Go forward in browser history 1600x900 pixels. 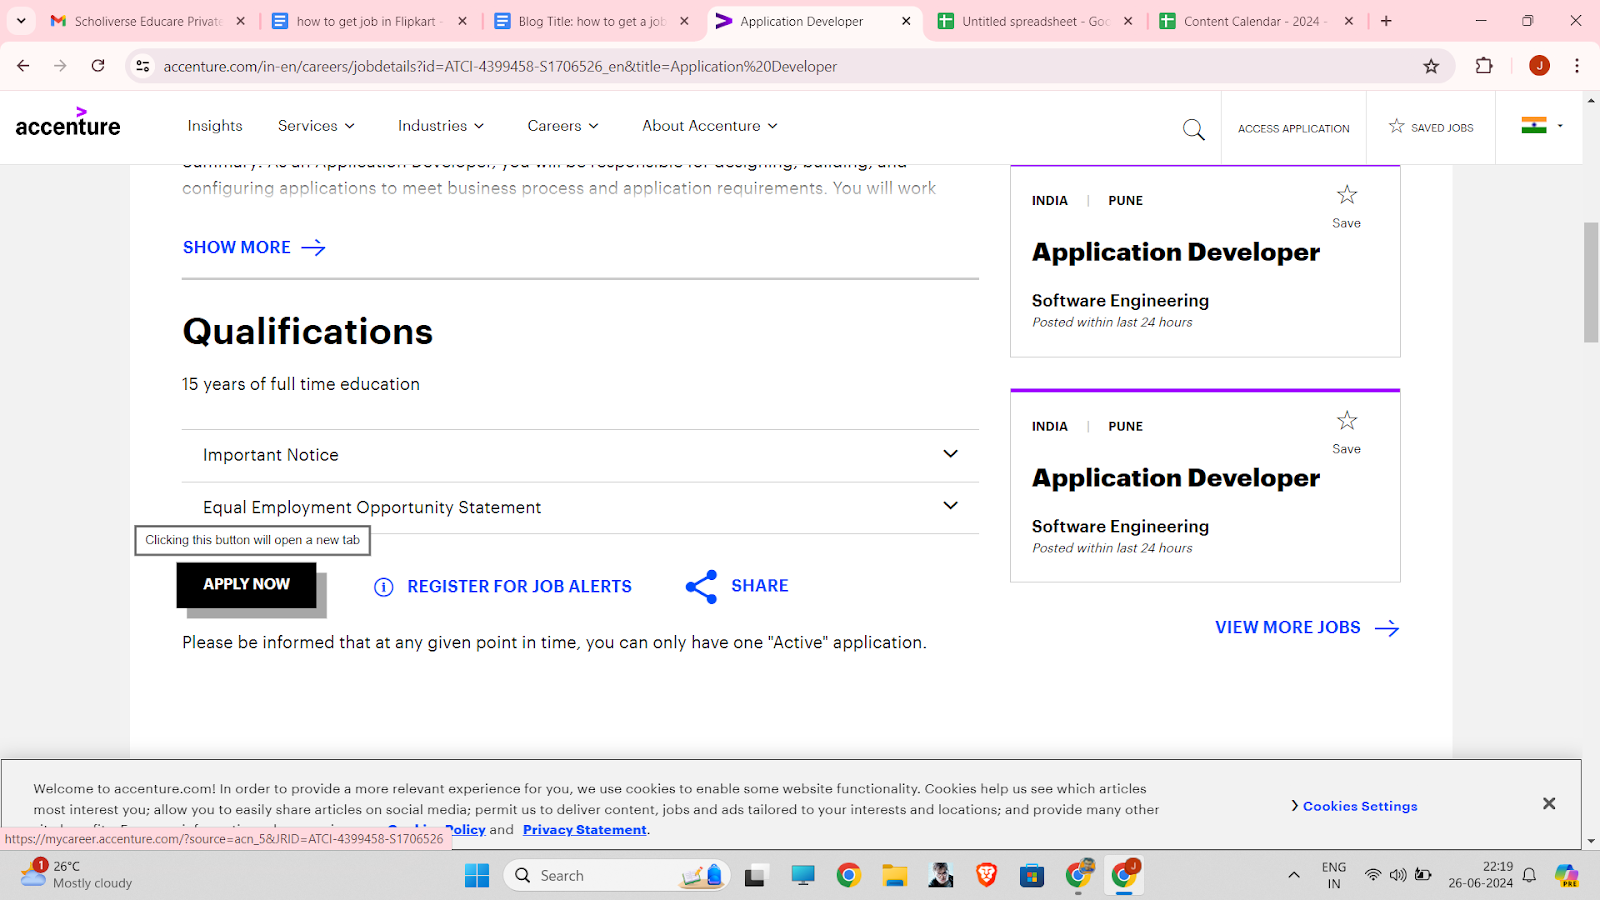(x=60, y=66)
